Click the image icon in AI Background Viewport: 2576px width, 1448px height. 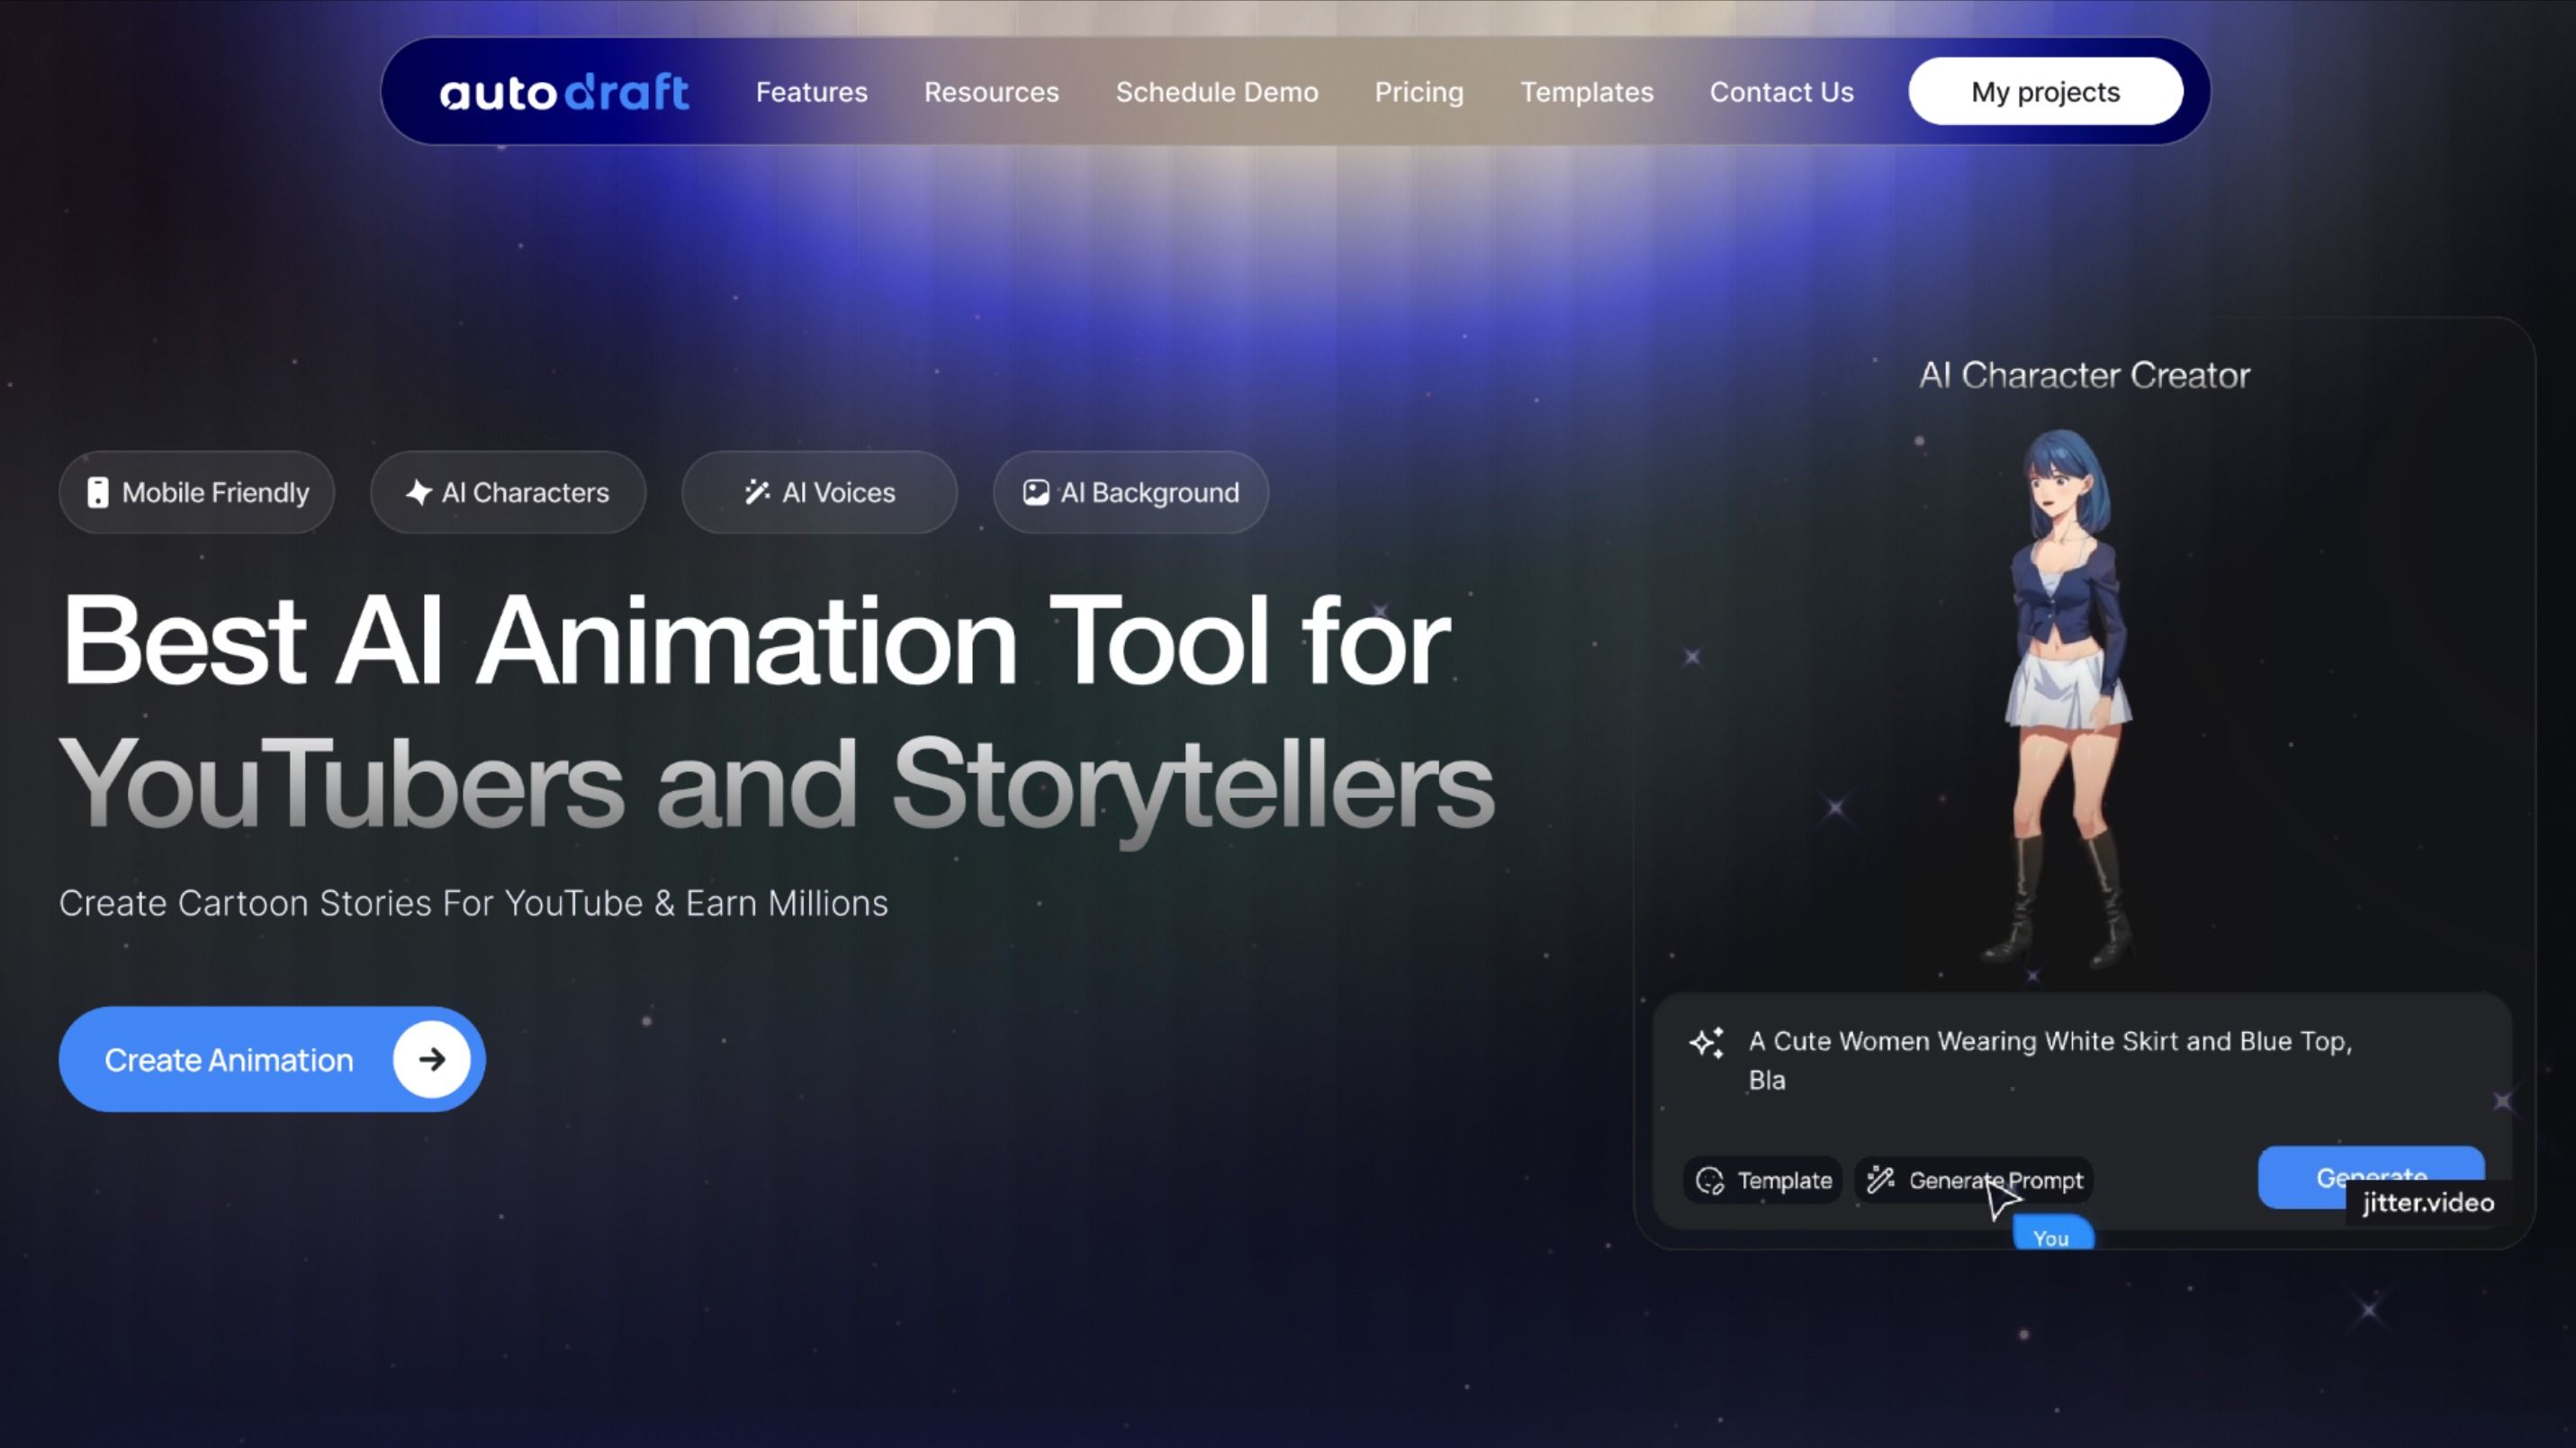[1036, 492]
